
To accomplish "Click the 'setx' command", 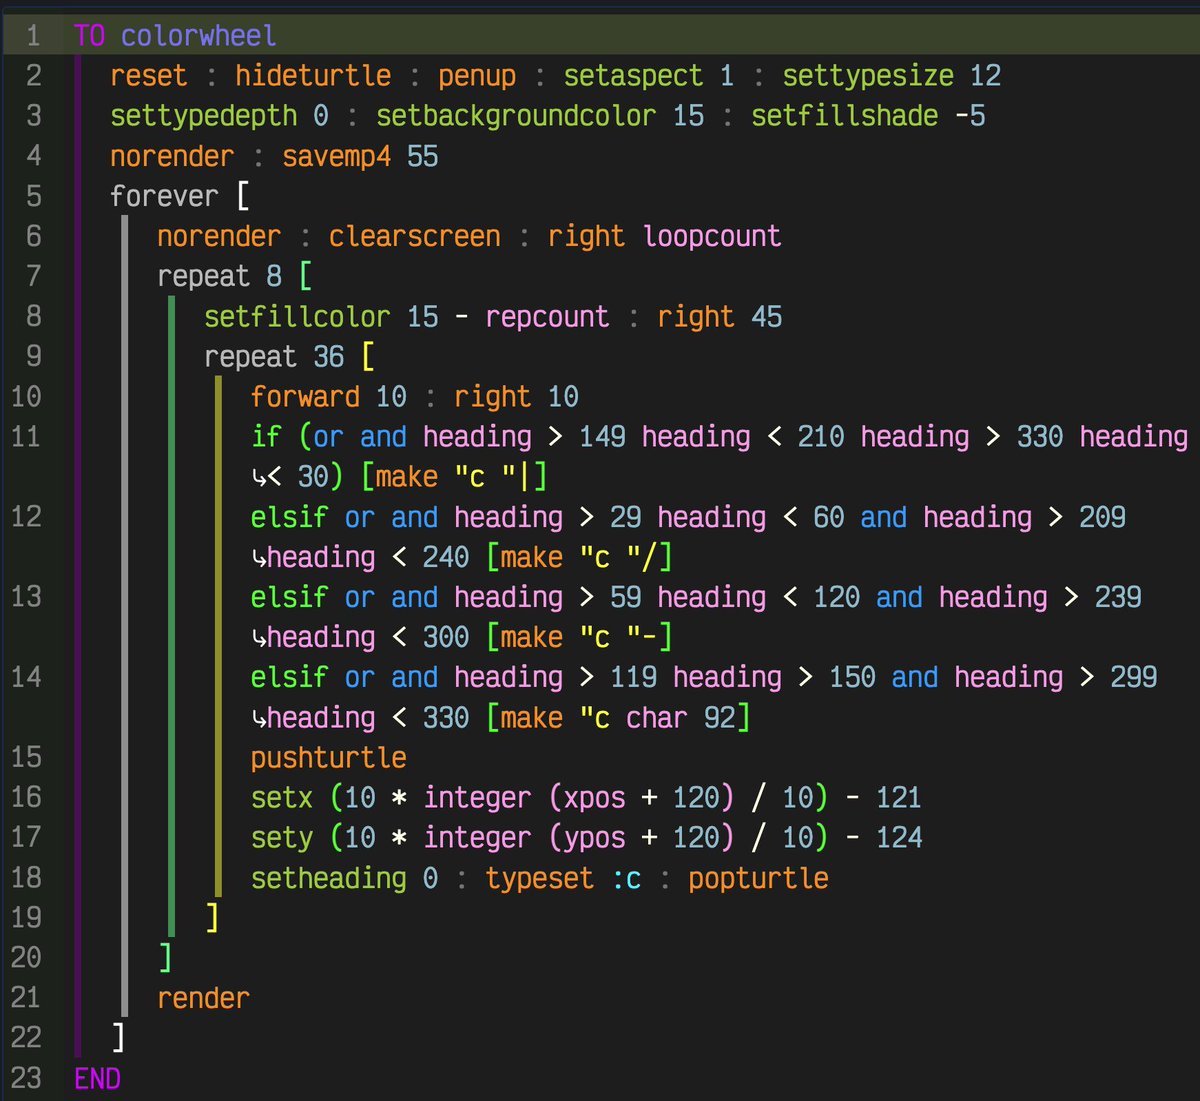I will tap(282, 798).
